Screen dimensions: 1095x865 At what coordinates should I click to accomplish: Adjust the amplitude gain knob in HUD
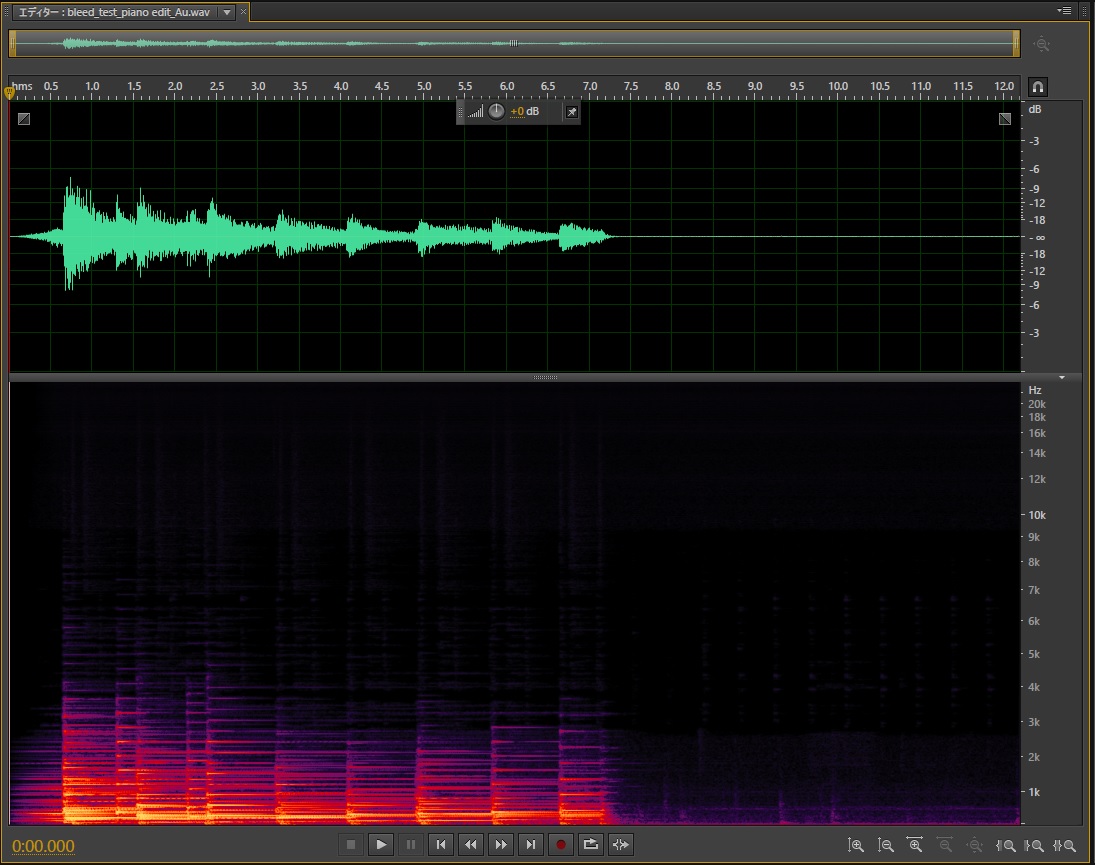coord(497,112)
